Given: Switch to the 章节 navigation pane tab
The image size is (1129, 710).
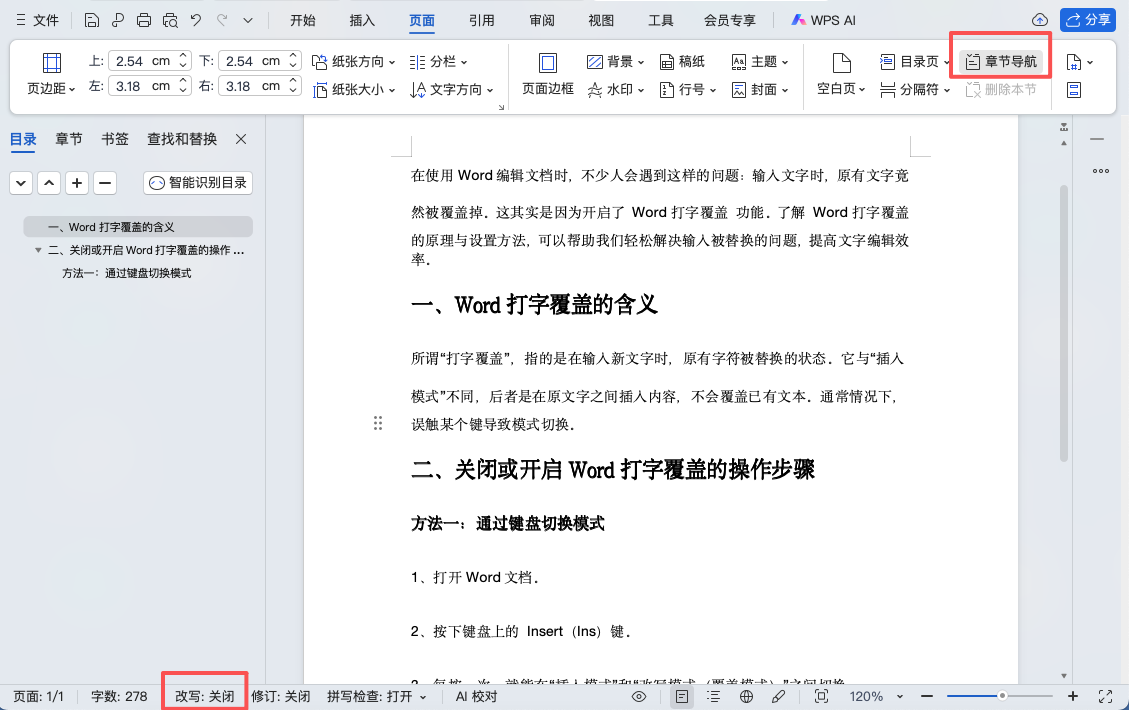Looking at the screenshot, I should point(69,139).
